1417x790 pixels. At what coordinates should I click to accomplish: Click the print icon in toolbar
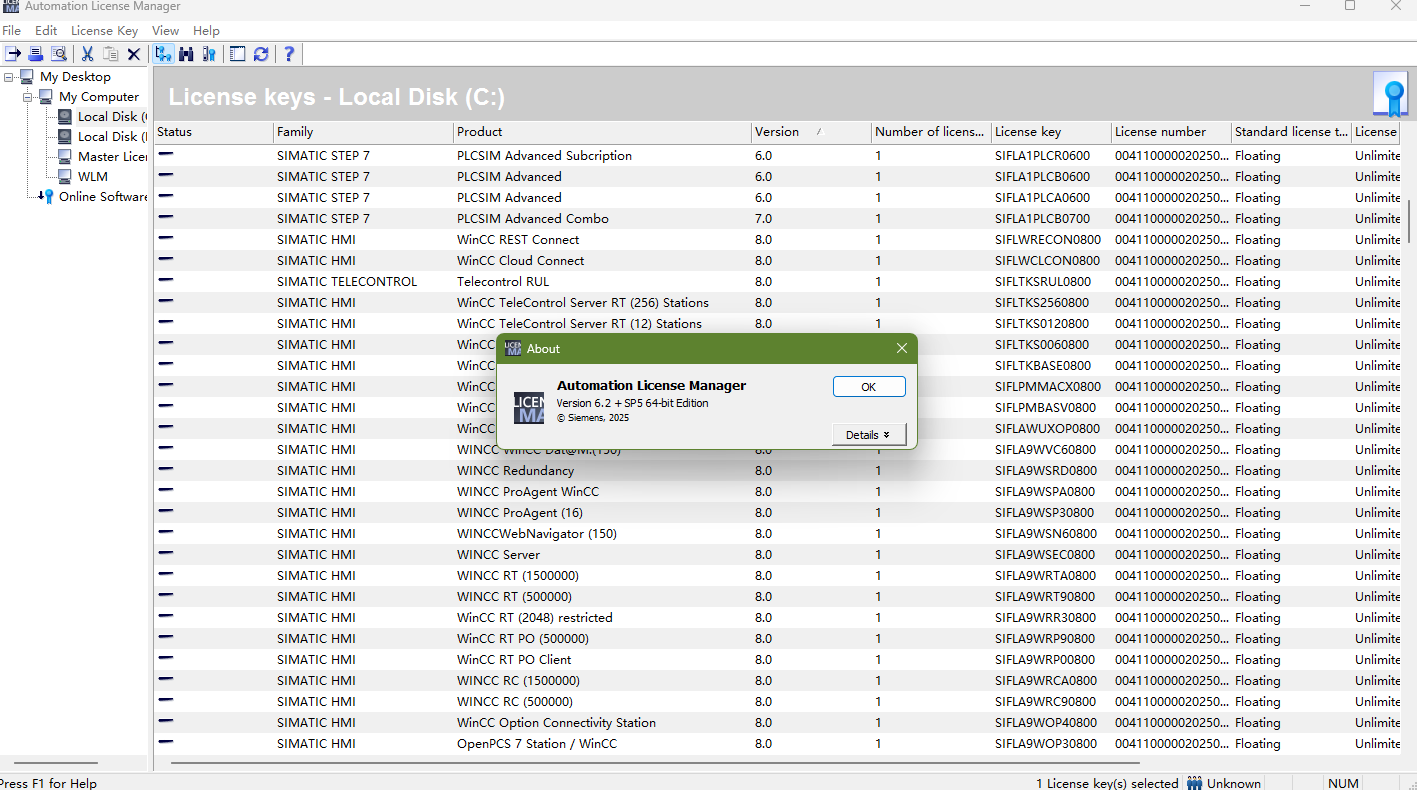coord(36,54)
